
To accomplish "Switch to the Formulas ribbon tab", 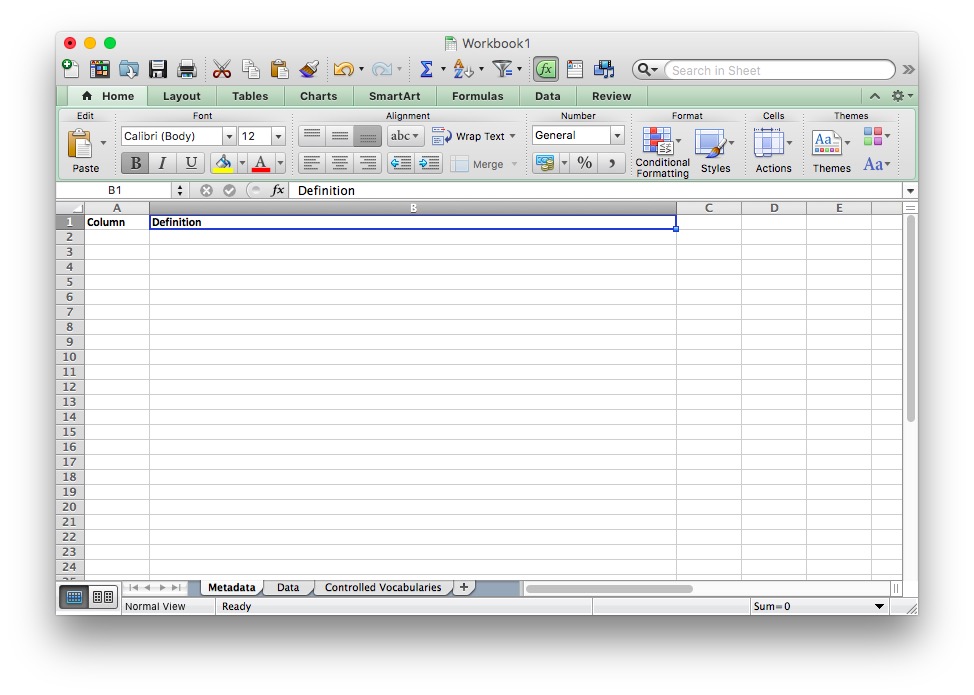I will pos(477,96).
